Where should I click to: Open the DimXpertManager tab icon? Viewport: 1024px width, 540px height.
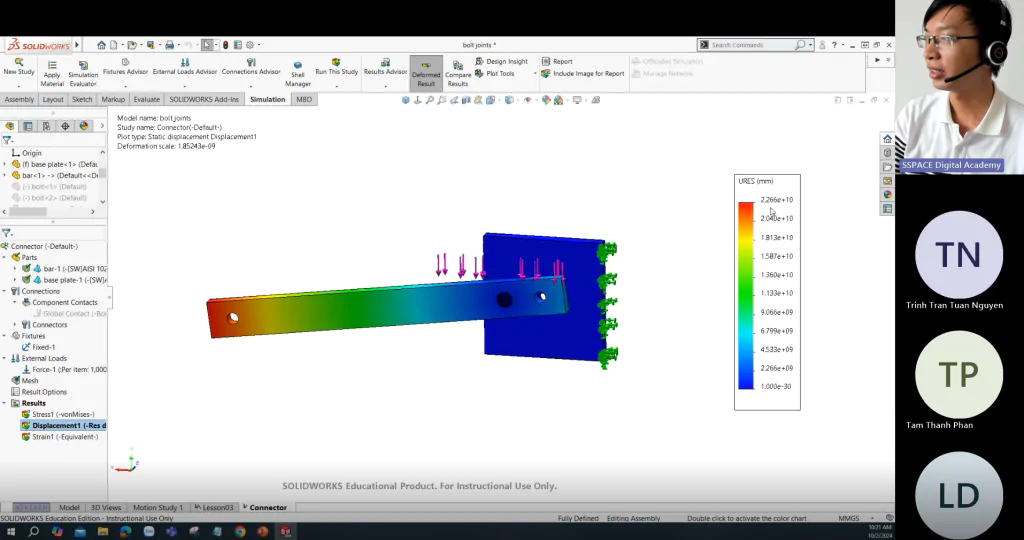point(65,126)
